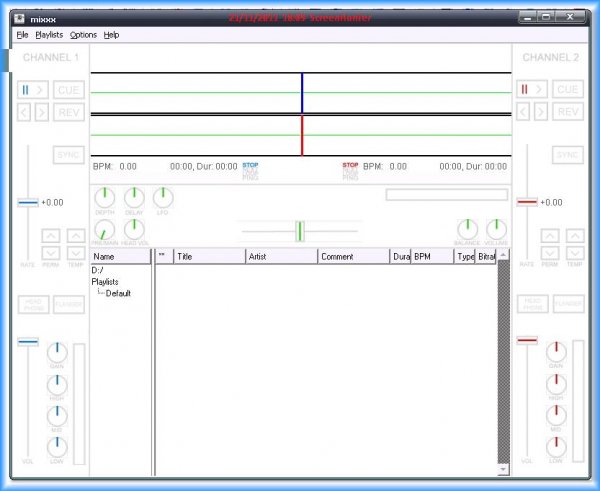This screenshot has width=600, height=491.
Task: Click the flanger LFO knob
Action: click(163, 197)
